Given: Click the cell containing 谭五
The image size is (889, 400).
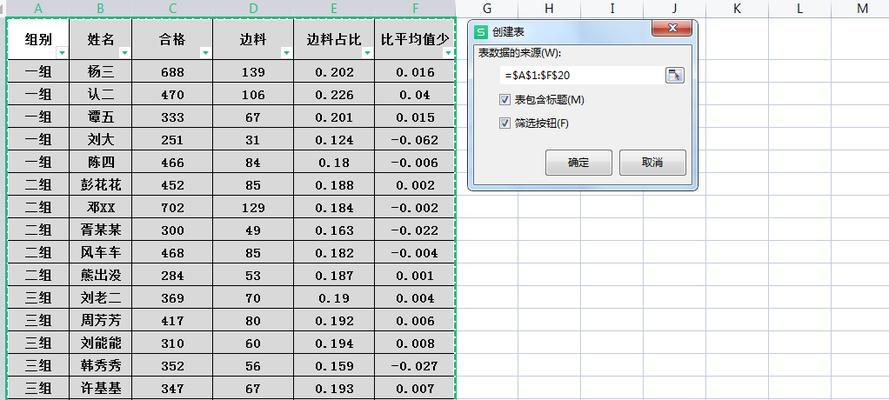Looking at the screenshot, I should 101,117.
